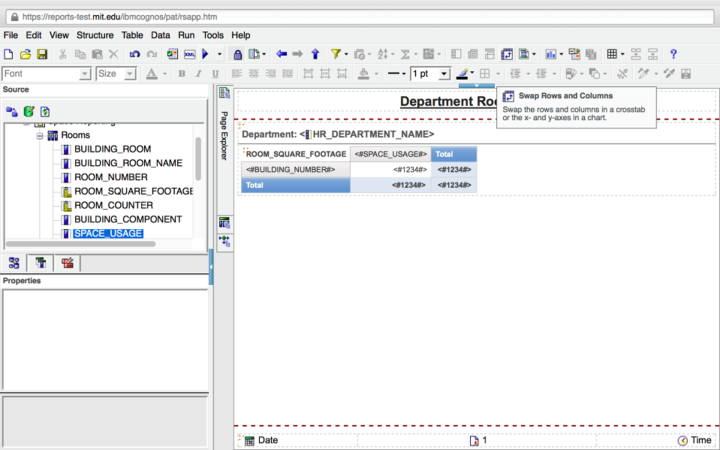Open the Font name dropdown
720x450 pixels.
point(85,74)
